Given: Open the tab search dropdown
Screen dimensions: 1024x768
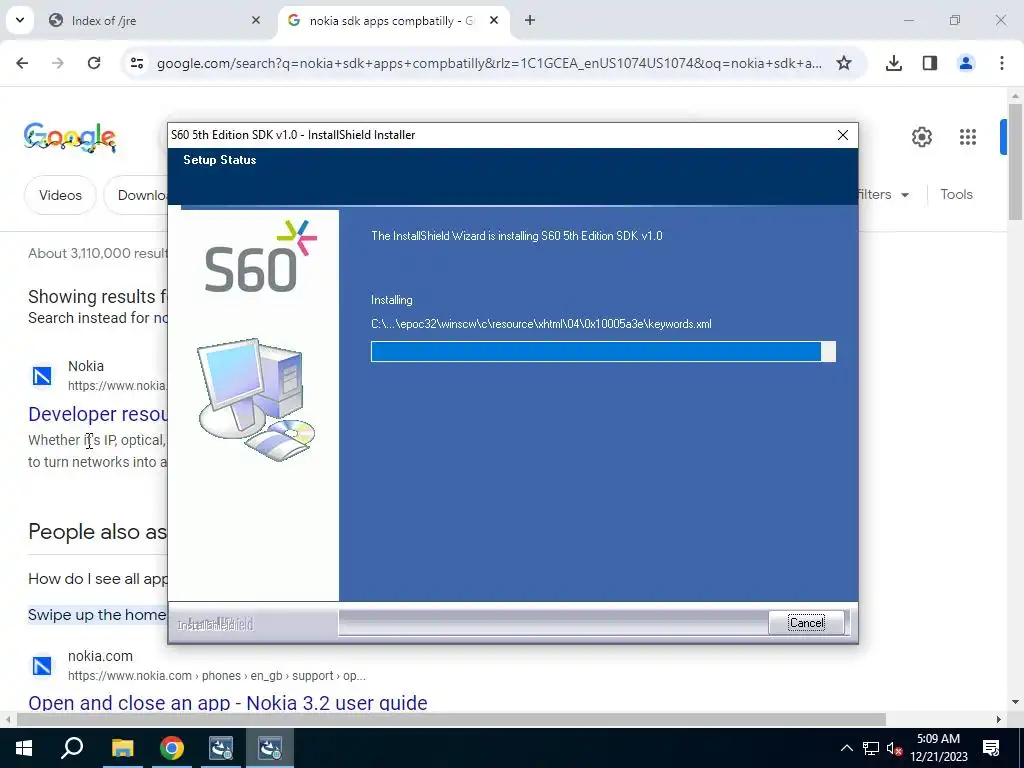Looking at the screenshot, I should click(x=20, y=20).
